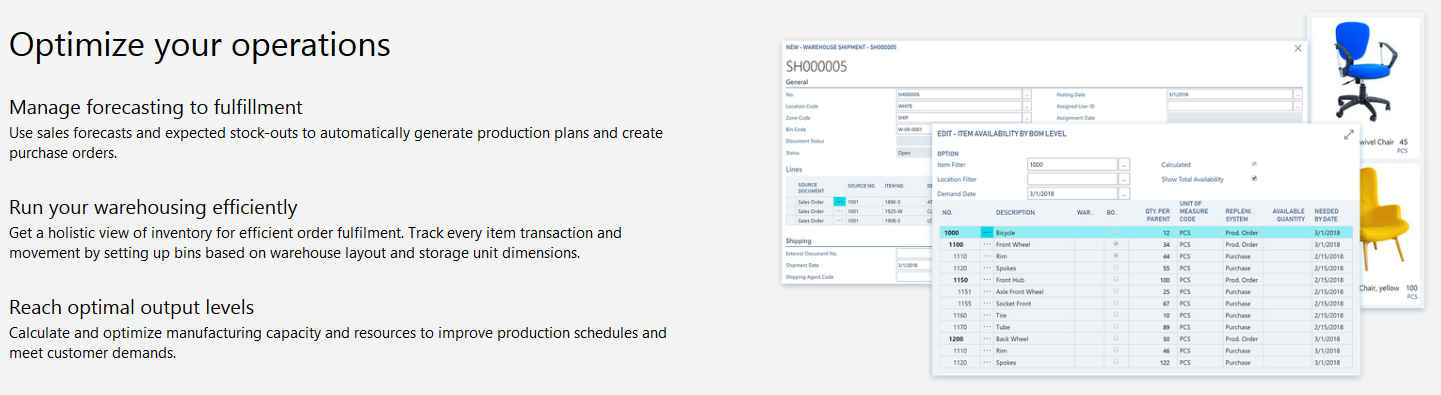Open the lookup button next to Location Filter

[x=1123, y=179]
